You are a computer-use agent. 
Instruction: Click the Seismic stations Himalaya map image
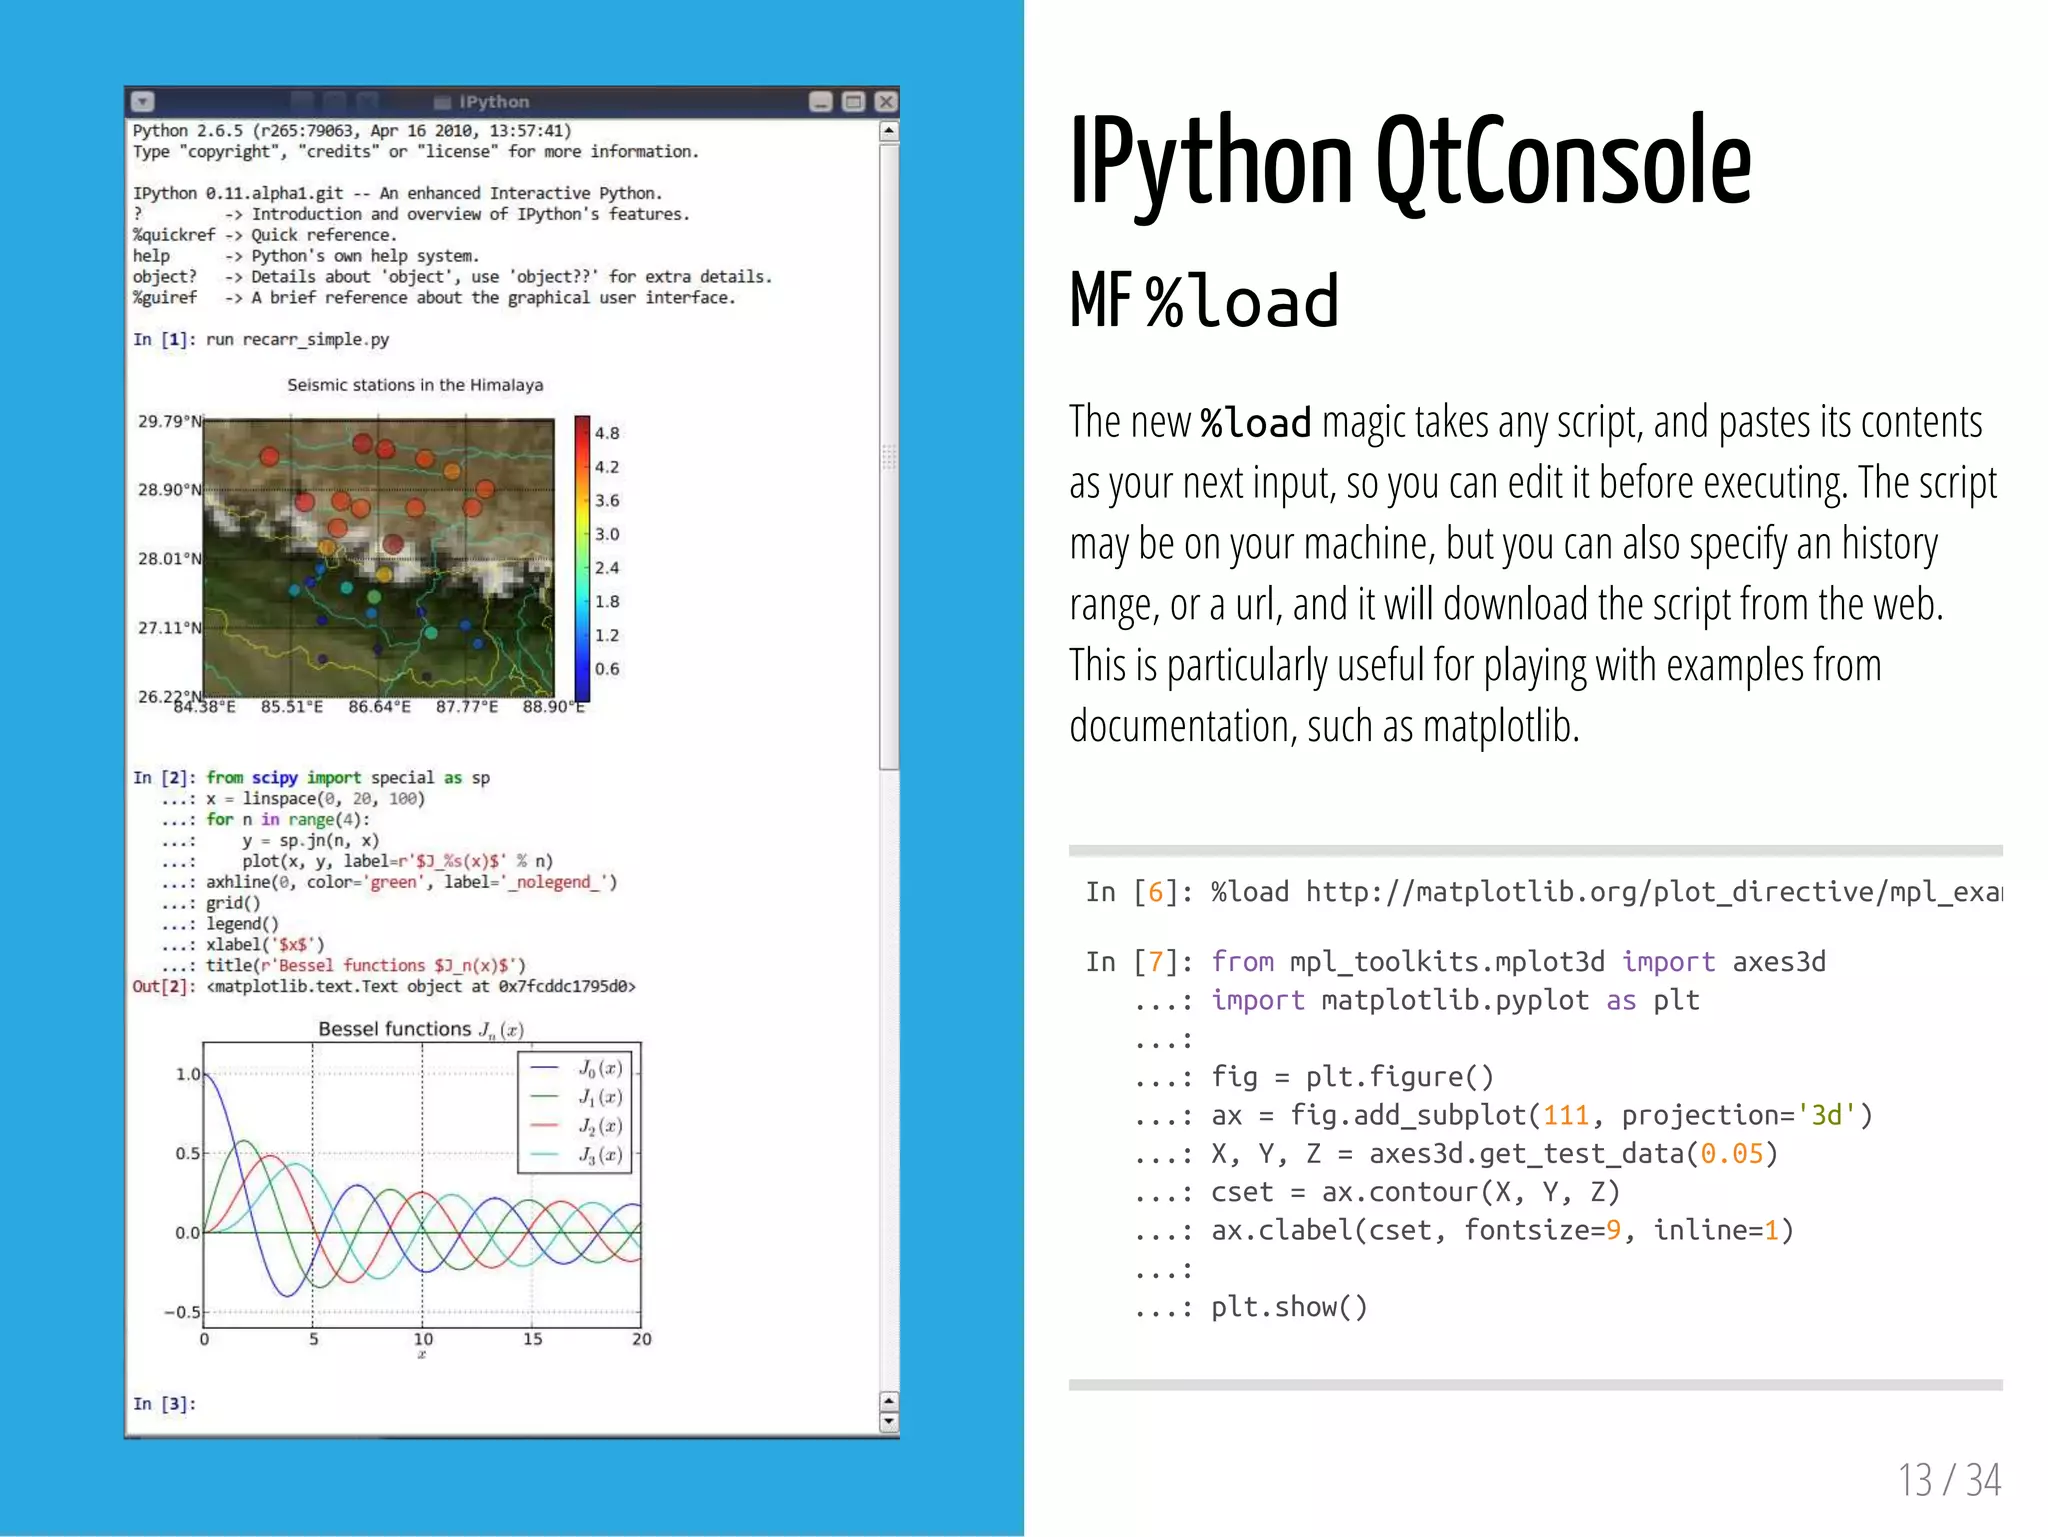coord(378,558)
